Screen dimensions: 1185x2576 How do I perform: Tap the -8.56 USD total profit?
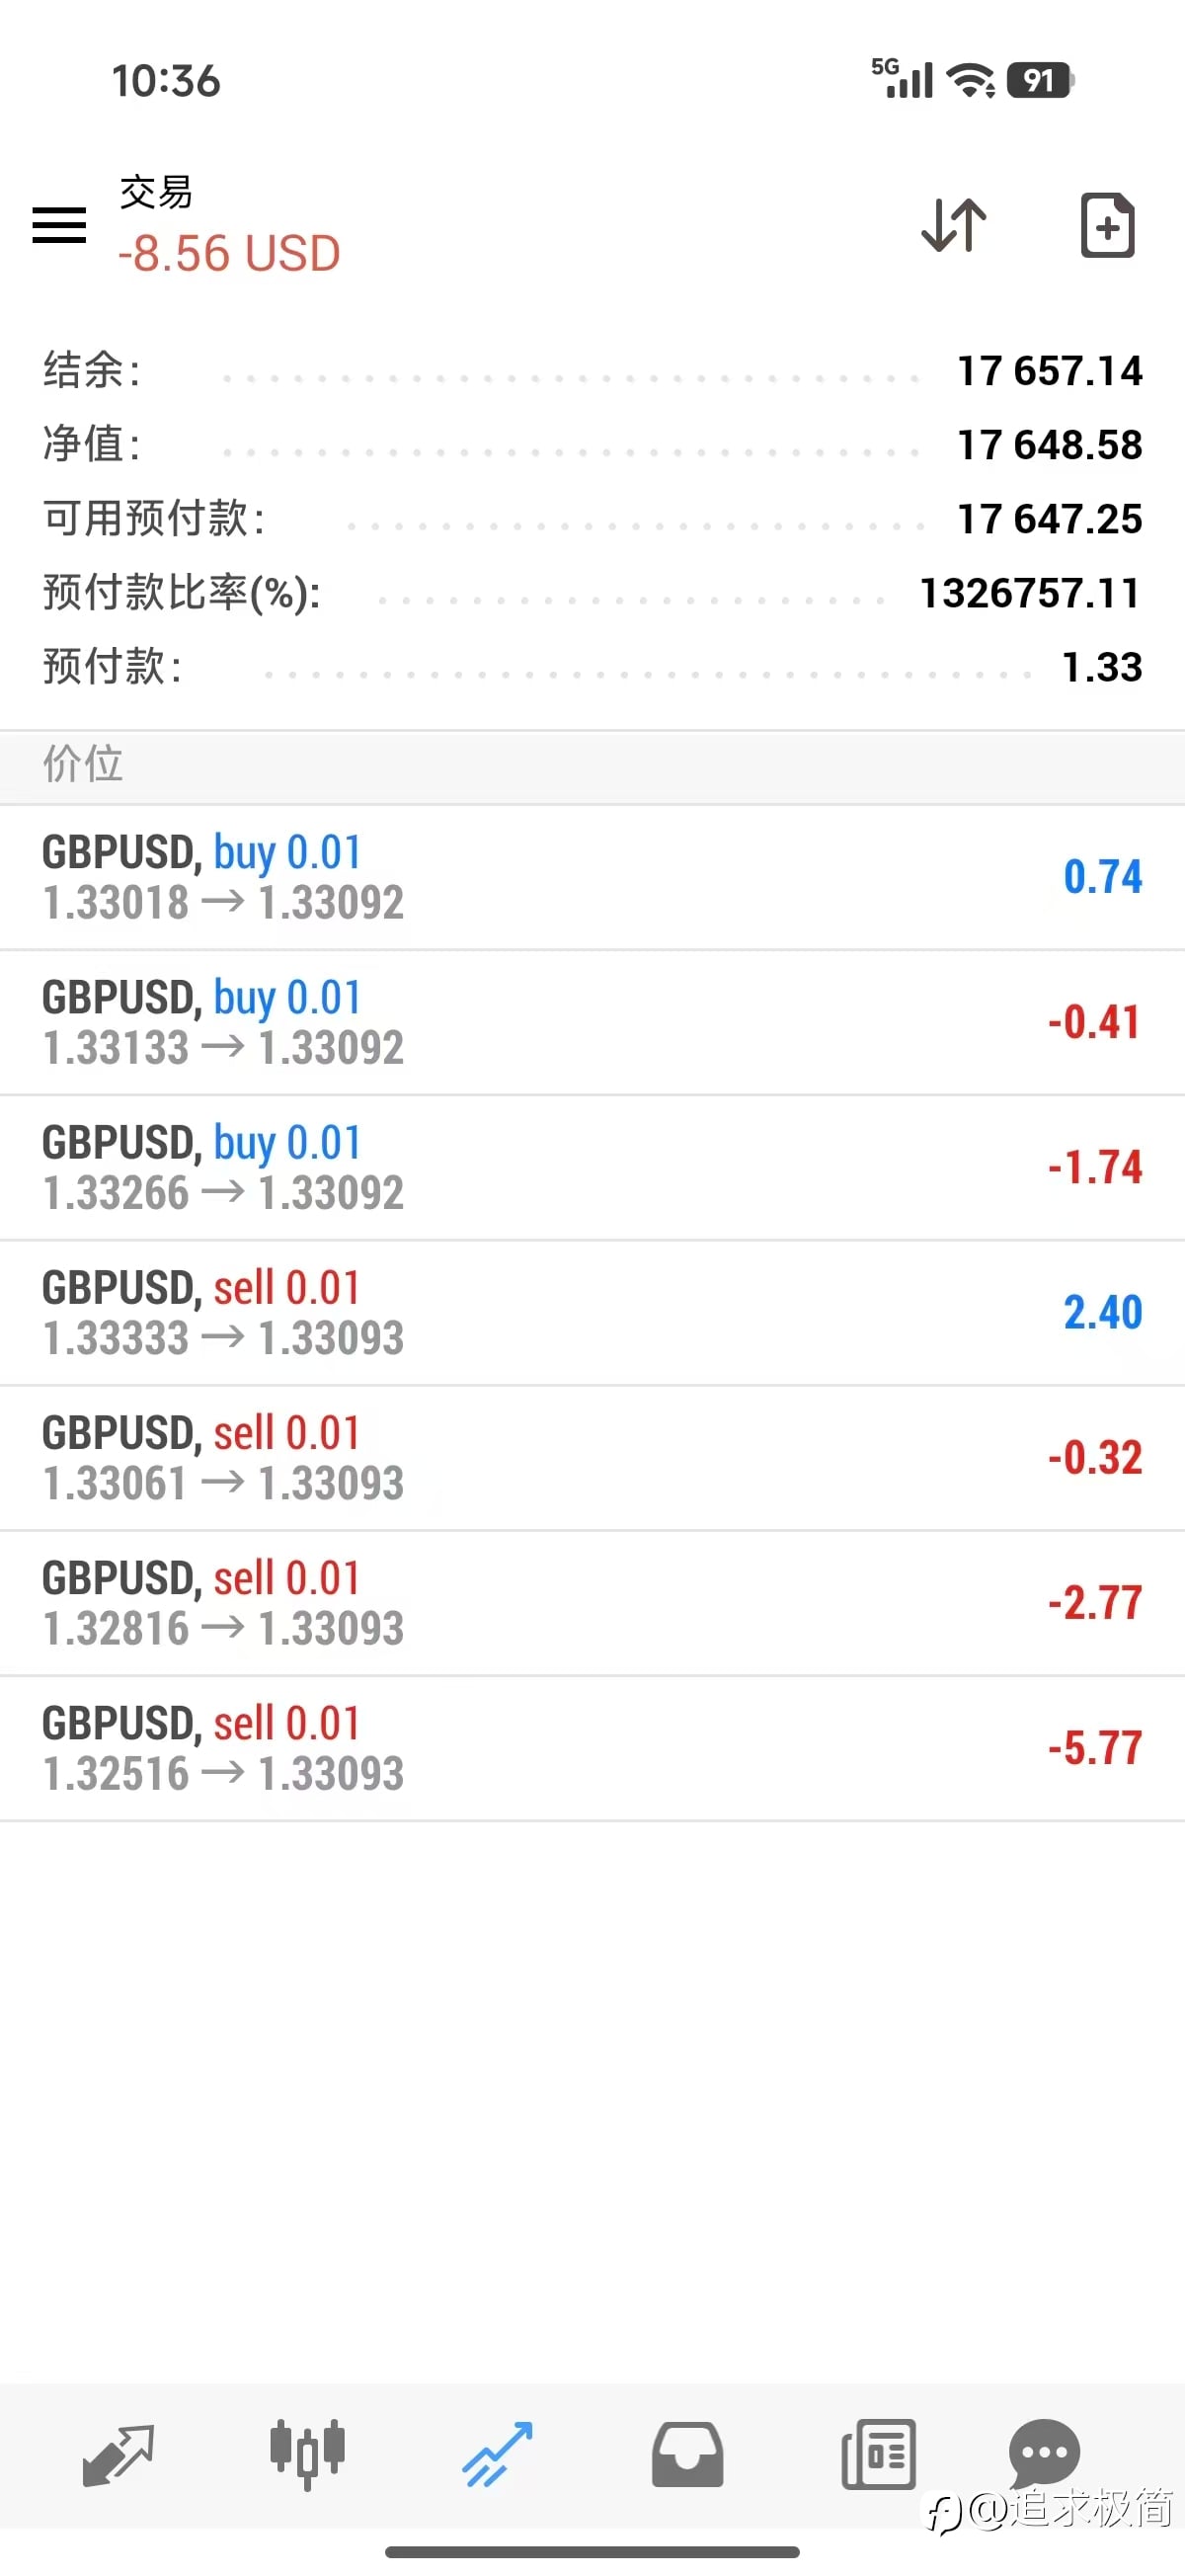click(229, 253)
